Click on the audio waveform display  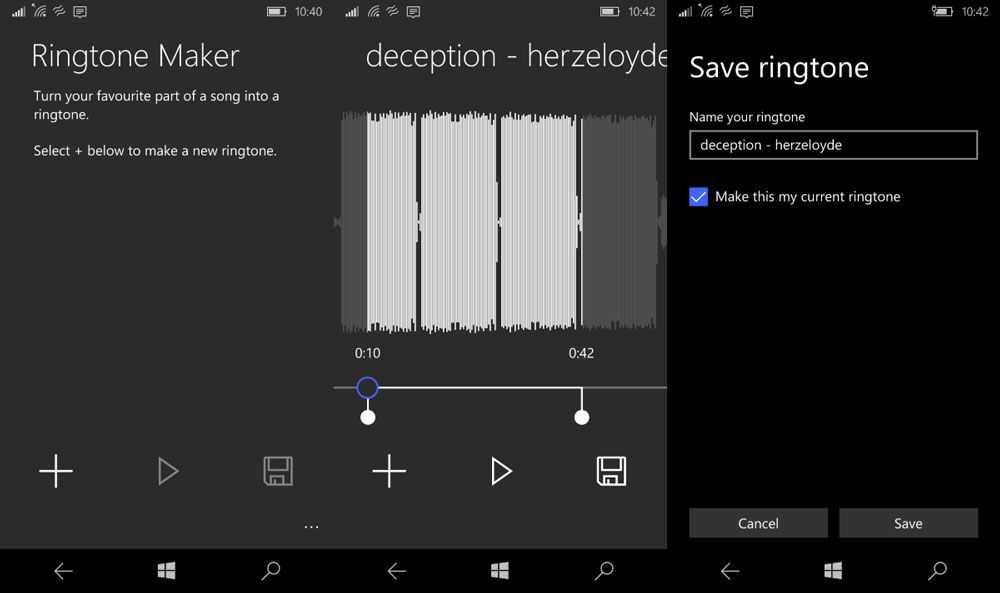coord(500,221)
